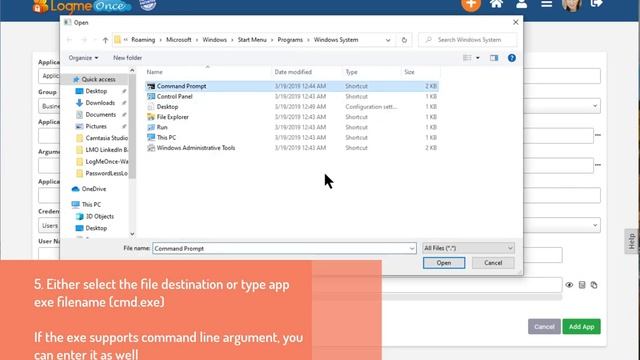Click the LogMeOnce logo
The image size is (640, 360).
point(82,6)
